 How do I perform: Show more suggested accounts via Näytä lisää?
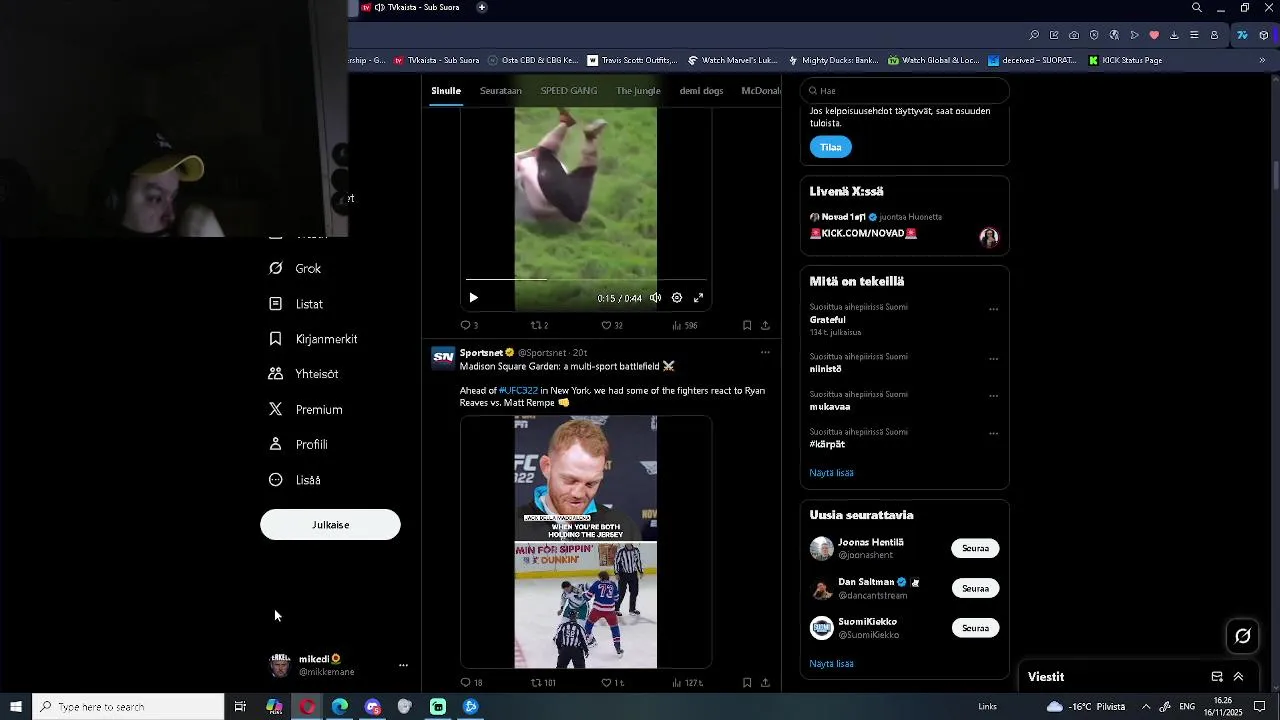point(831,664)
